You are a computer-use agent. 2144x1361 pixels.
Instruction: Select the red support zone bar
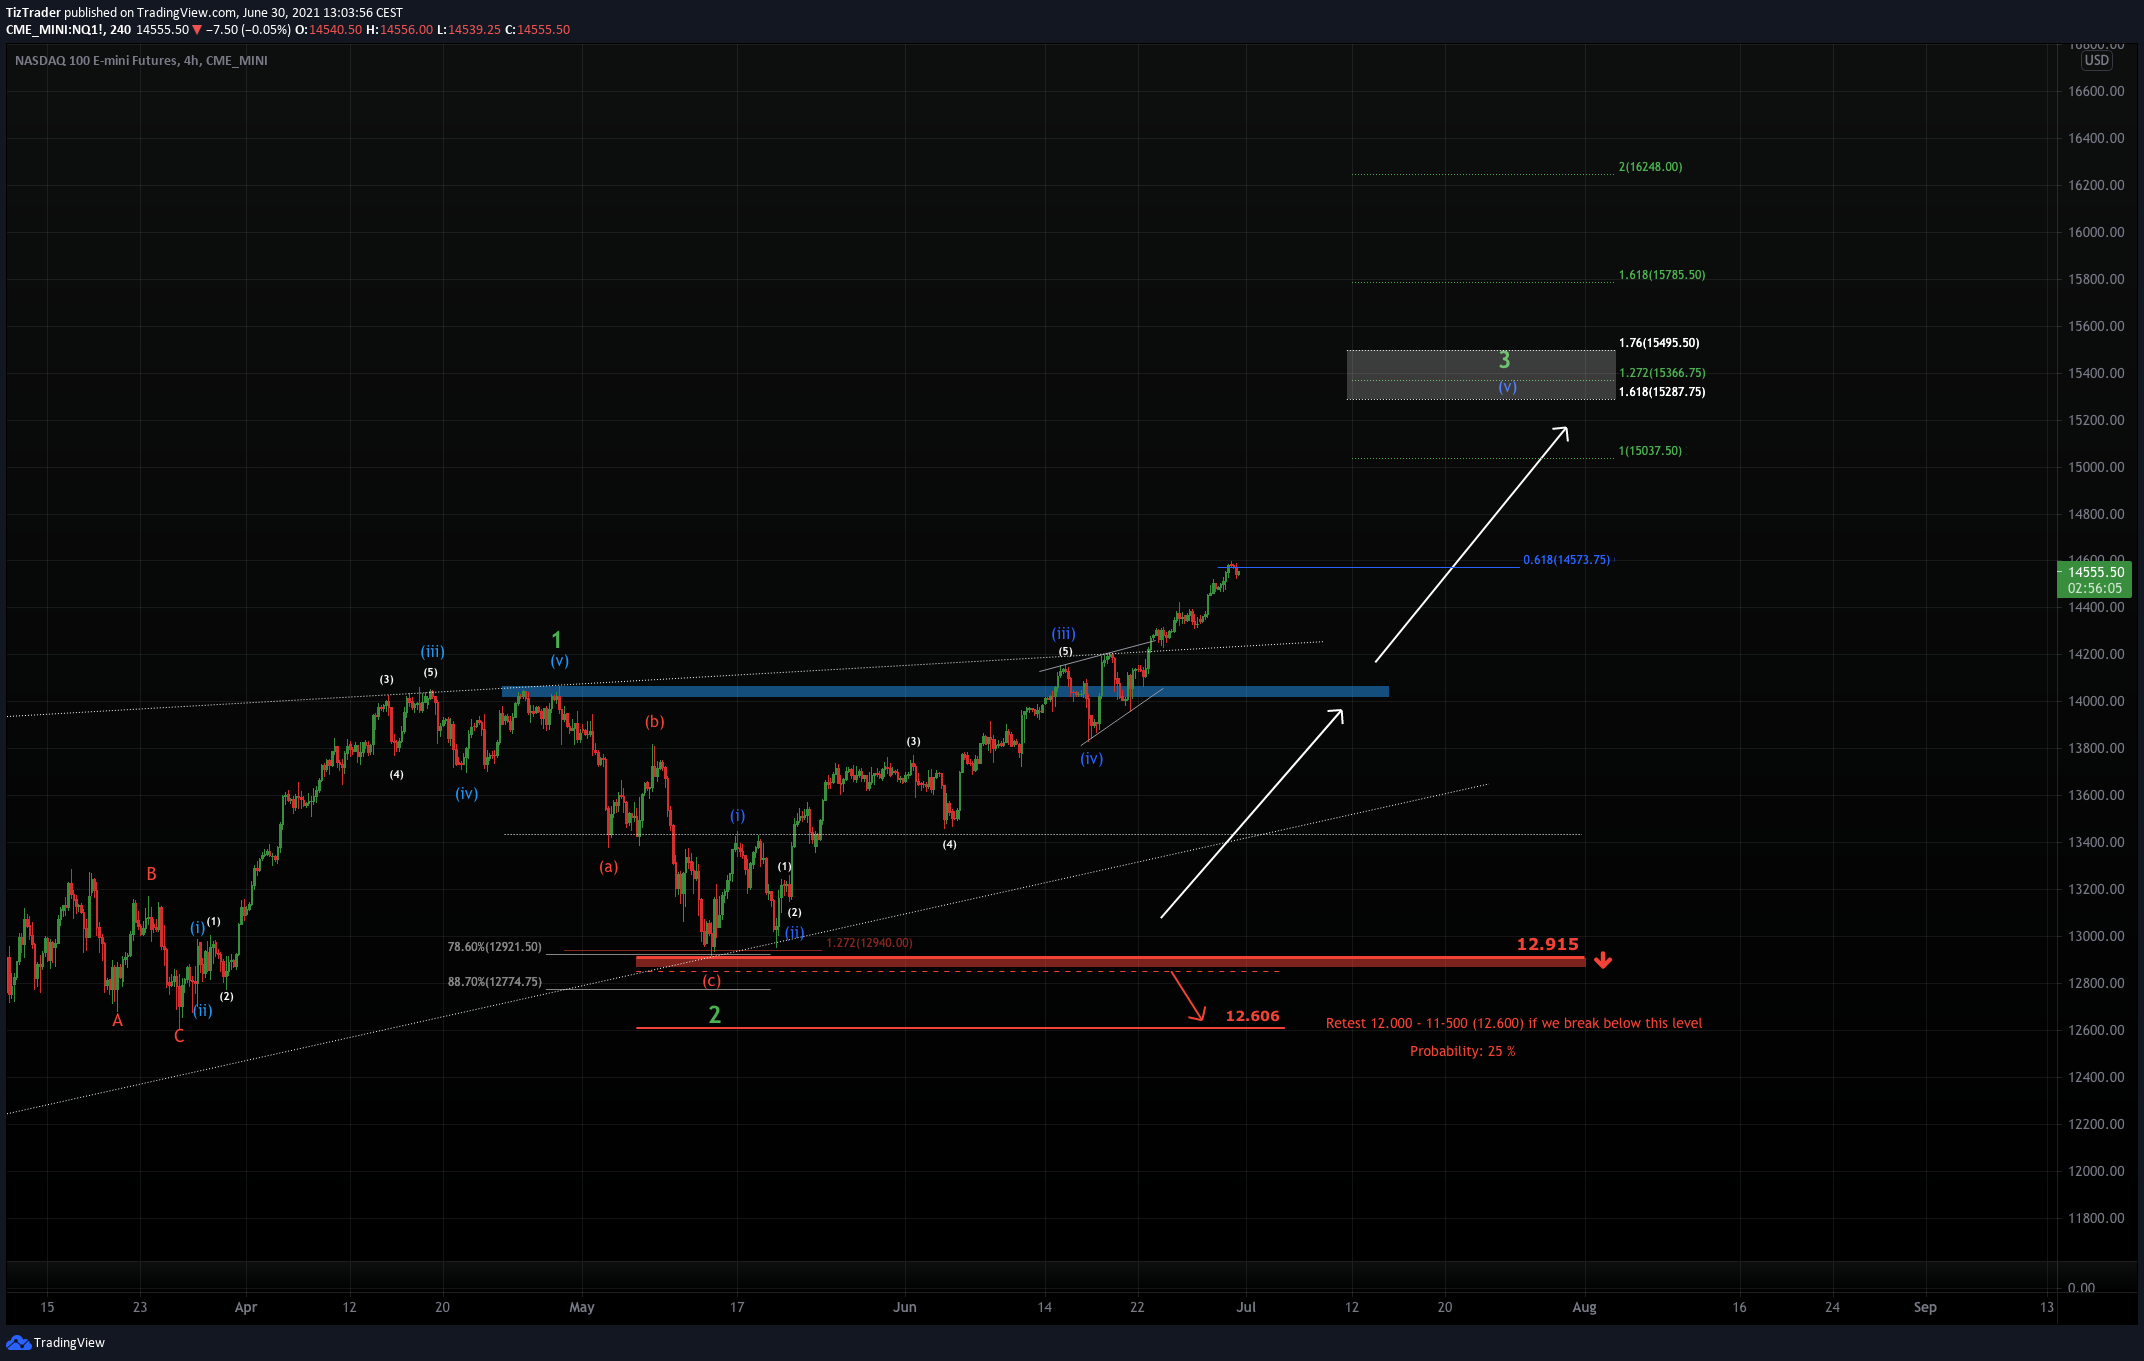pyautogui.click(x=1110, y=961)
